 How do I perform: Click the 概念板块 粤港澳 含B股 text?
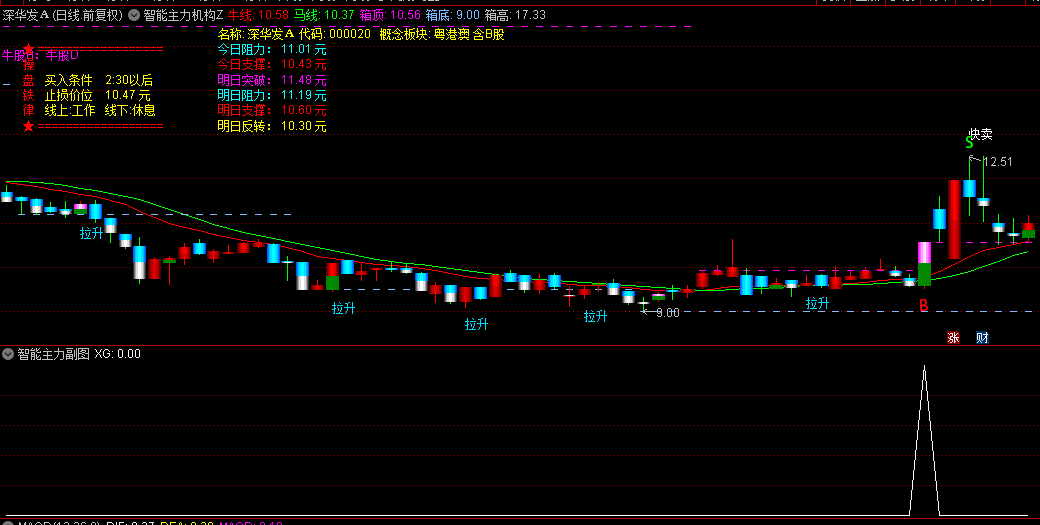tap(441, 33)
